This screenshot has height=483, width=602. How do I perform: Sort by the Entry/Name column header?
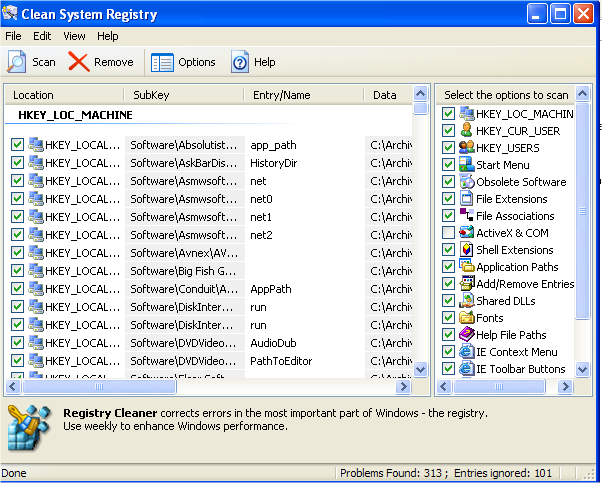coord(304,95)
